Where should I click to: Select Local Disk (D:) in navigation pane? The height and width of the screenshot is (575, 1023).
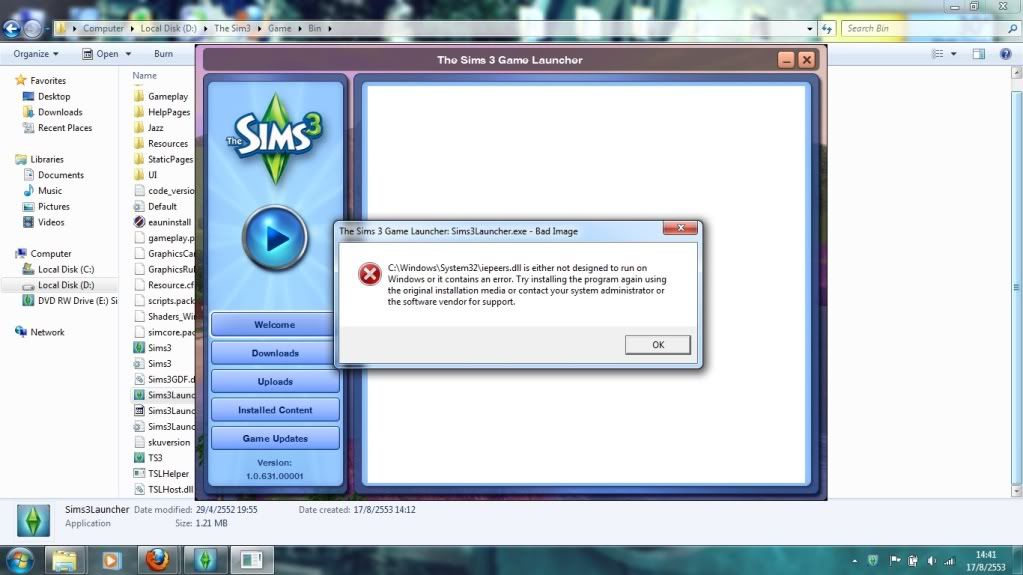click(65, 285)
